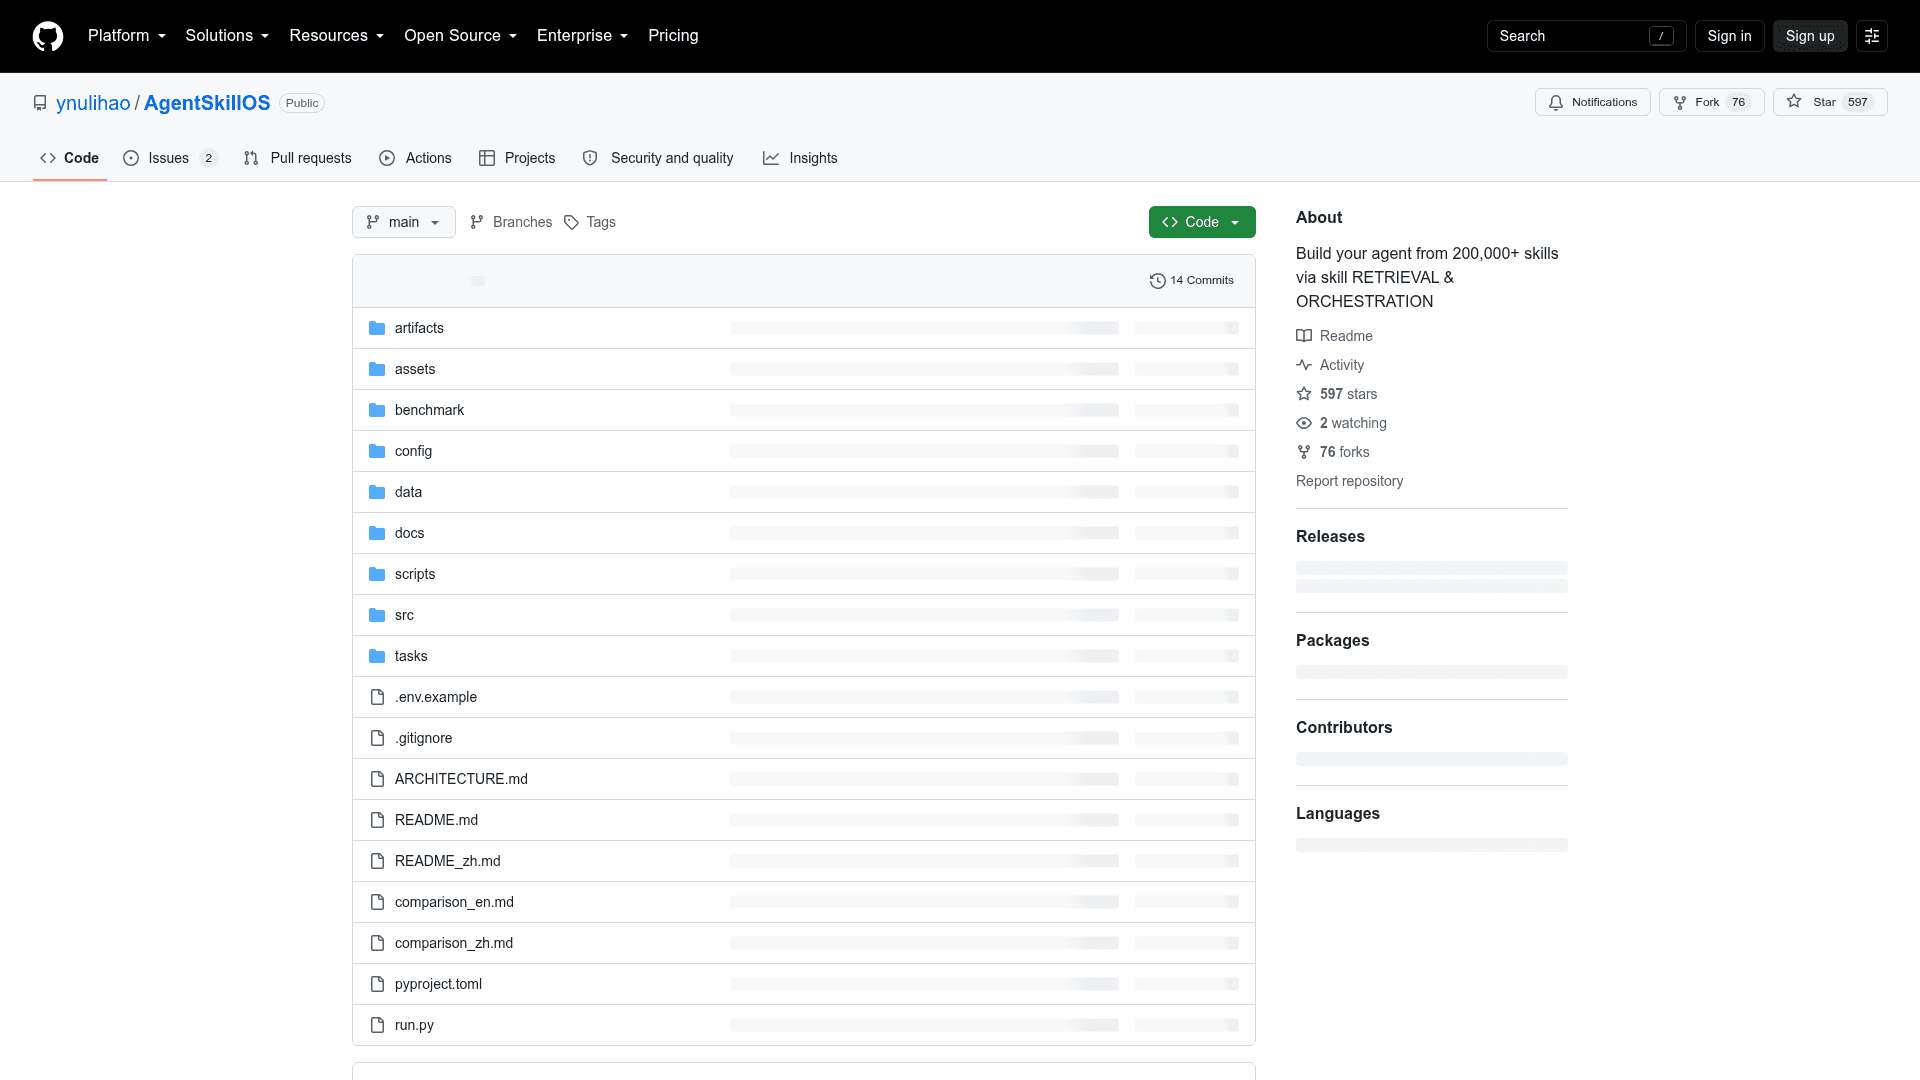
Task: Click the Branches git icon
Action: point(477,222)
